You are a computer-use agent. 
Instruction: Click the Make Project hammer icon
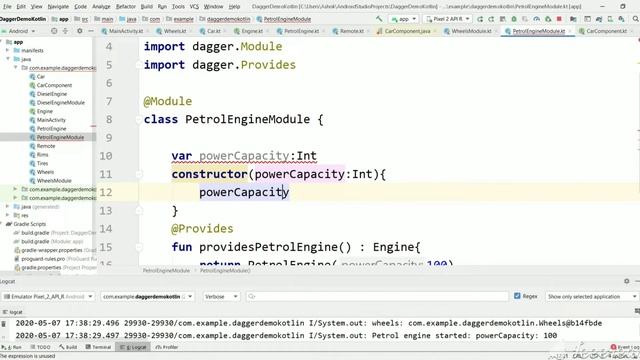[379, 19]
